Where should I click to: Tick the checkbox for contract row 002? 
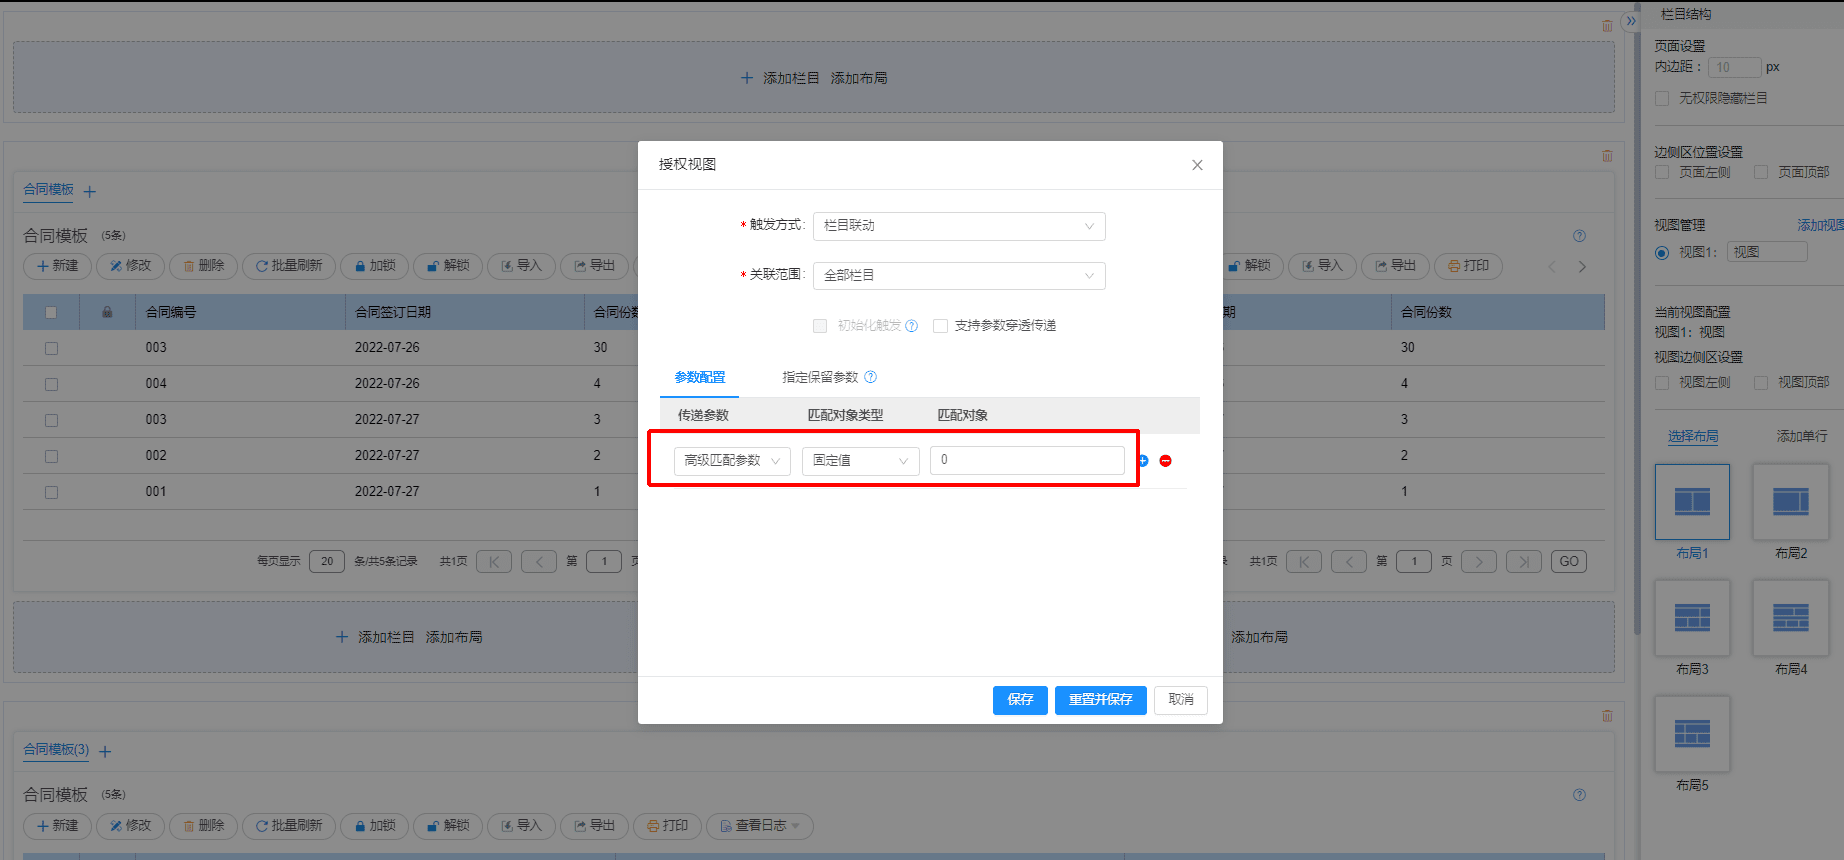51,456
